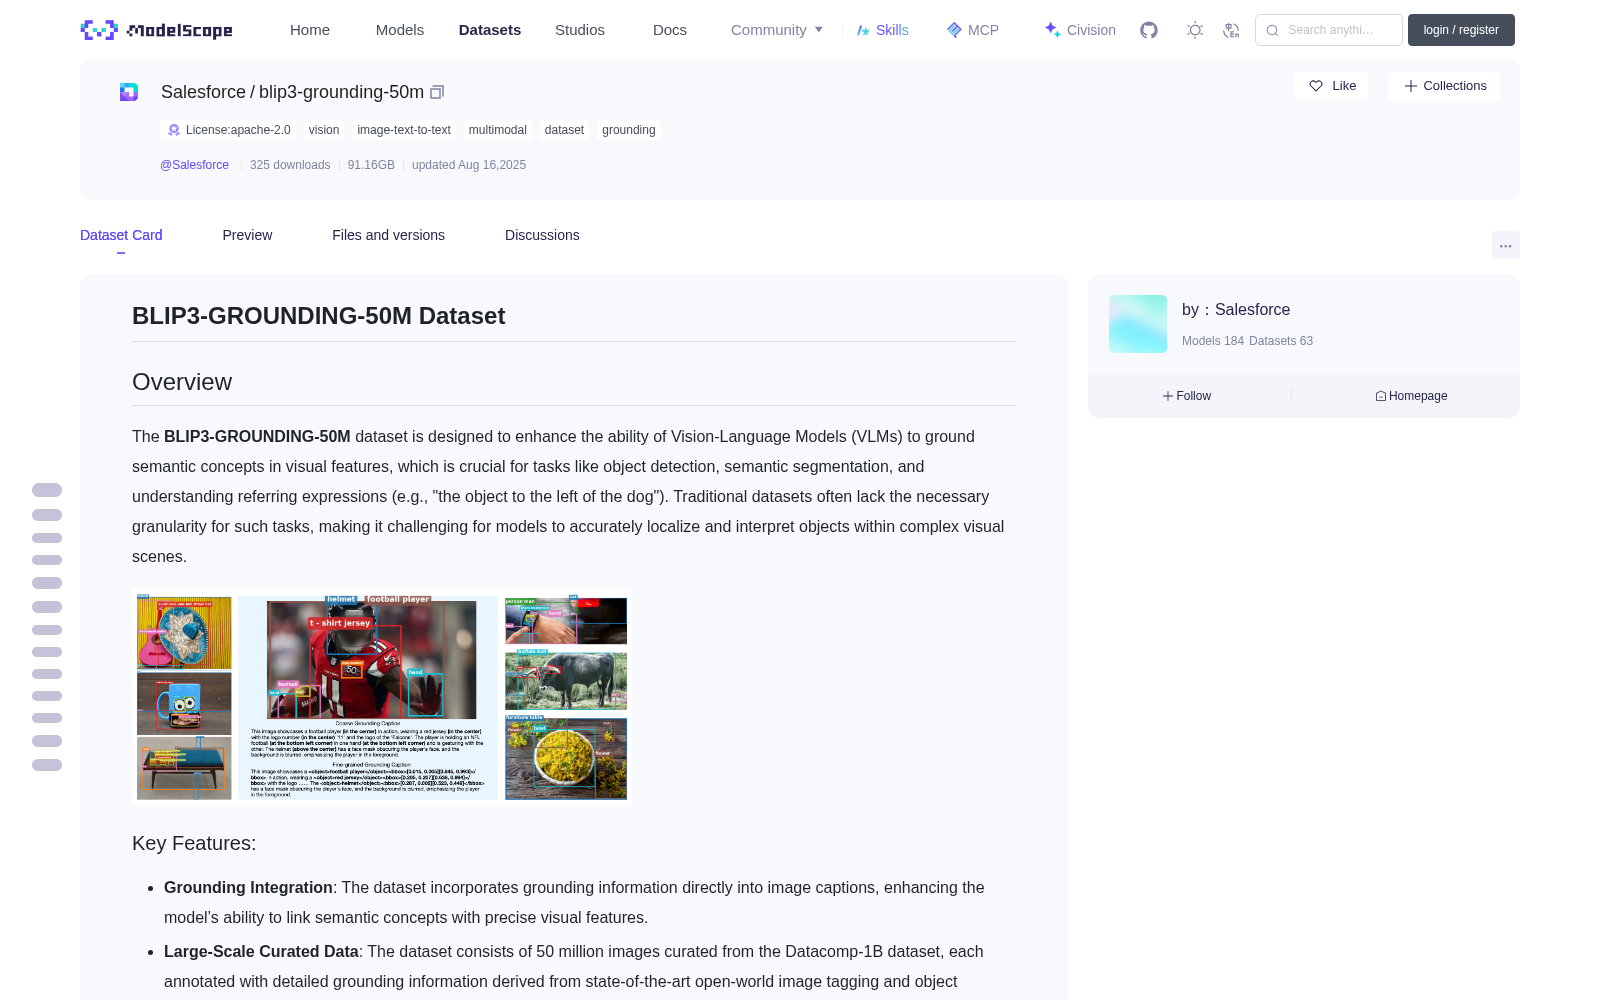Open the Salesforce Homepage button

click(1411, 396)
